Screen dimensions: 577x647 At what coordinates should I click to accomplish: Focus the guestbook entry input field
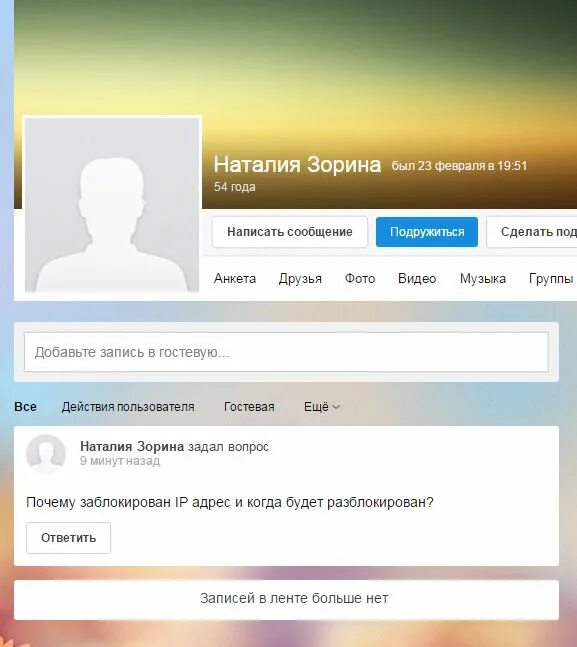click(x=286, y=352)
